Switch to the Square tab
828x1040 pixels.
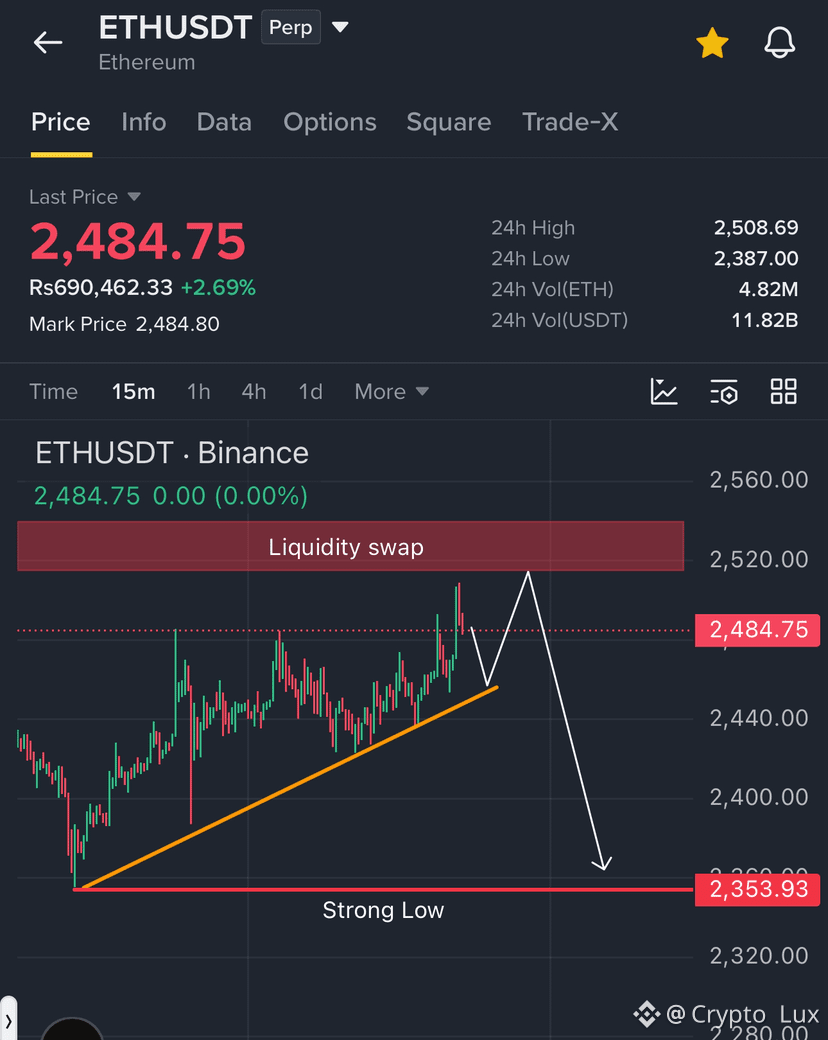pos(448,122)
